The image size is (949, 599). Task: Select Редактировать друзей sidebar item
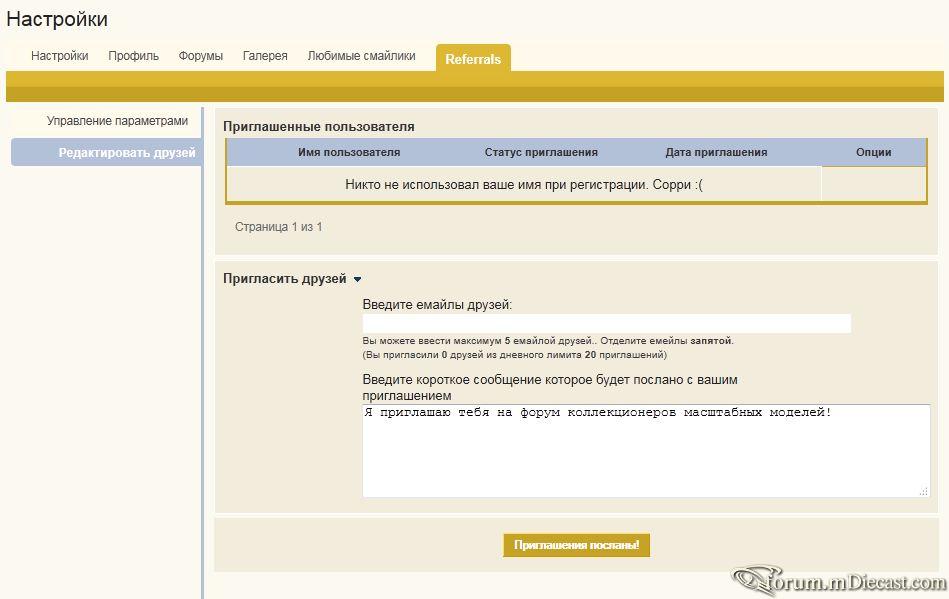(107, 152)
